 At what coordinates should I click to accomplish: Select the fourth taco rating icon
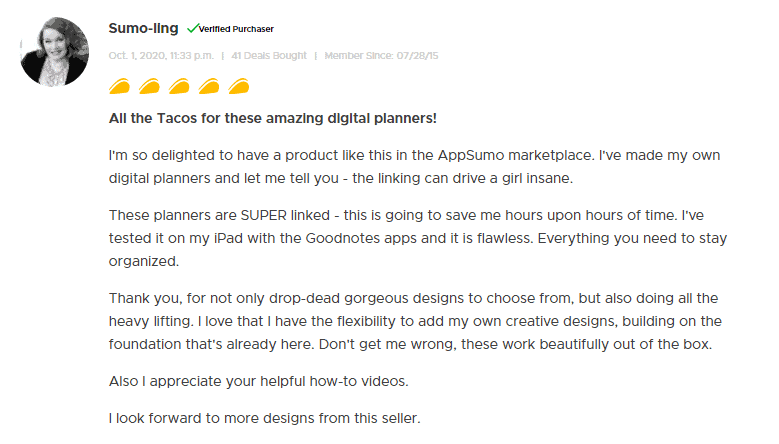point(209,86)
